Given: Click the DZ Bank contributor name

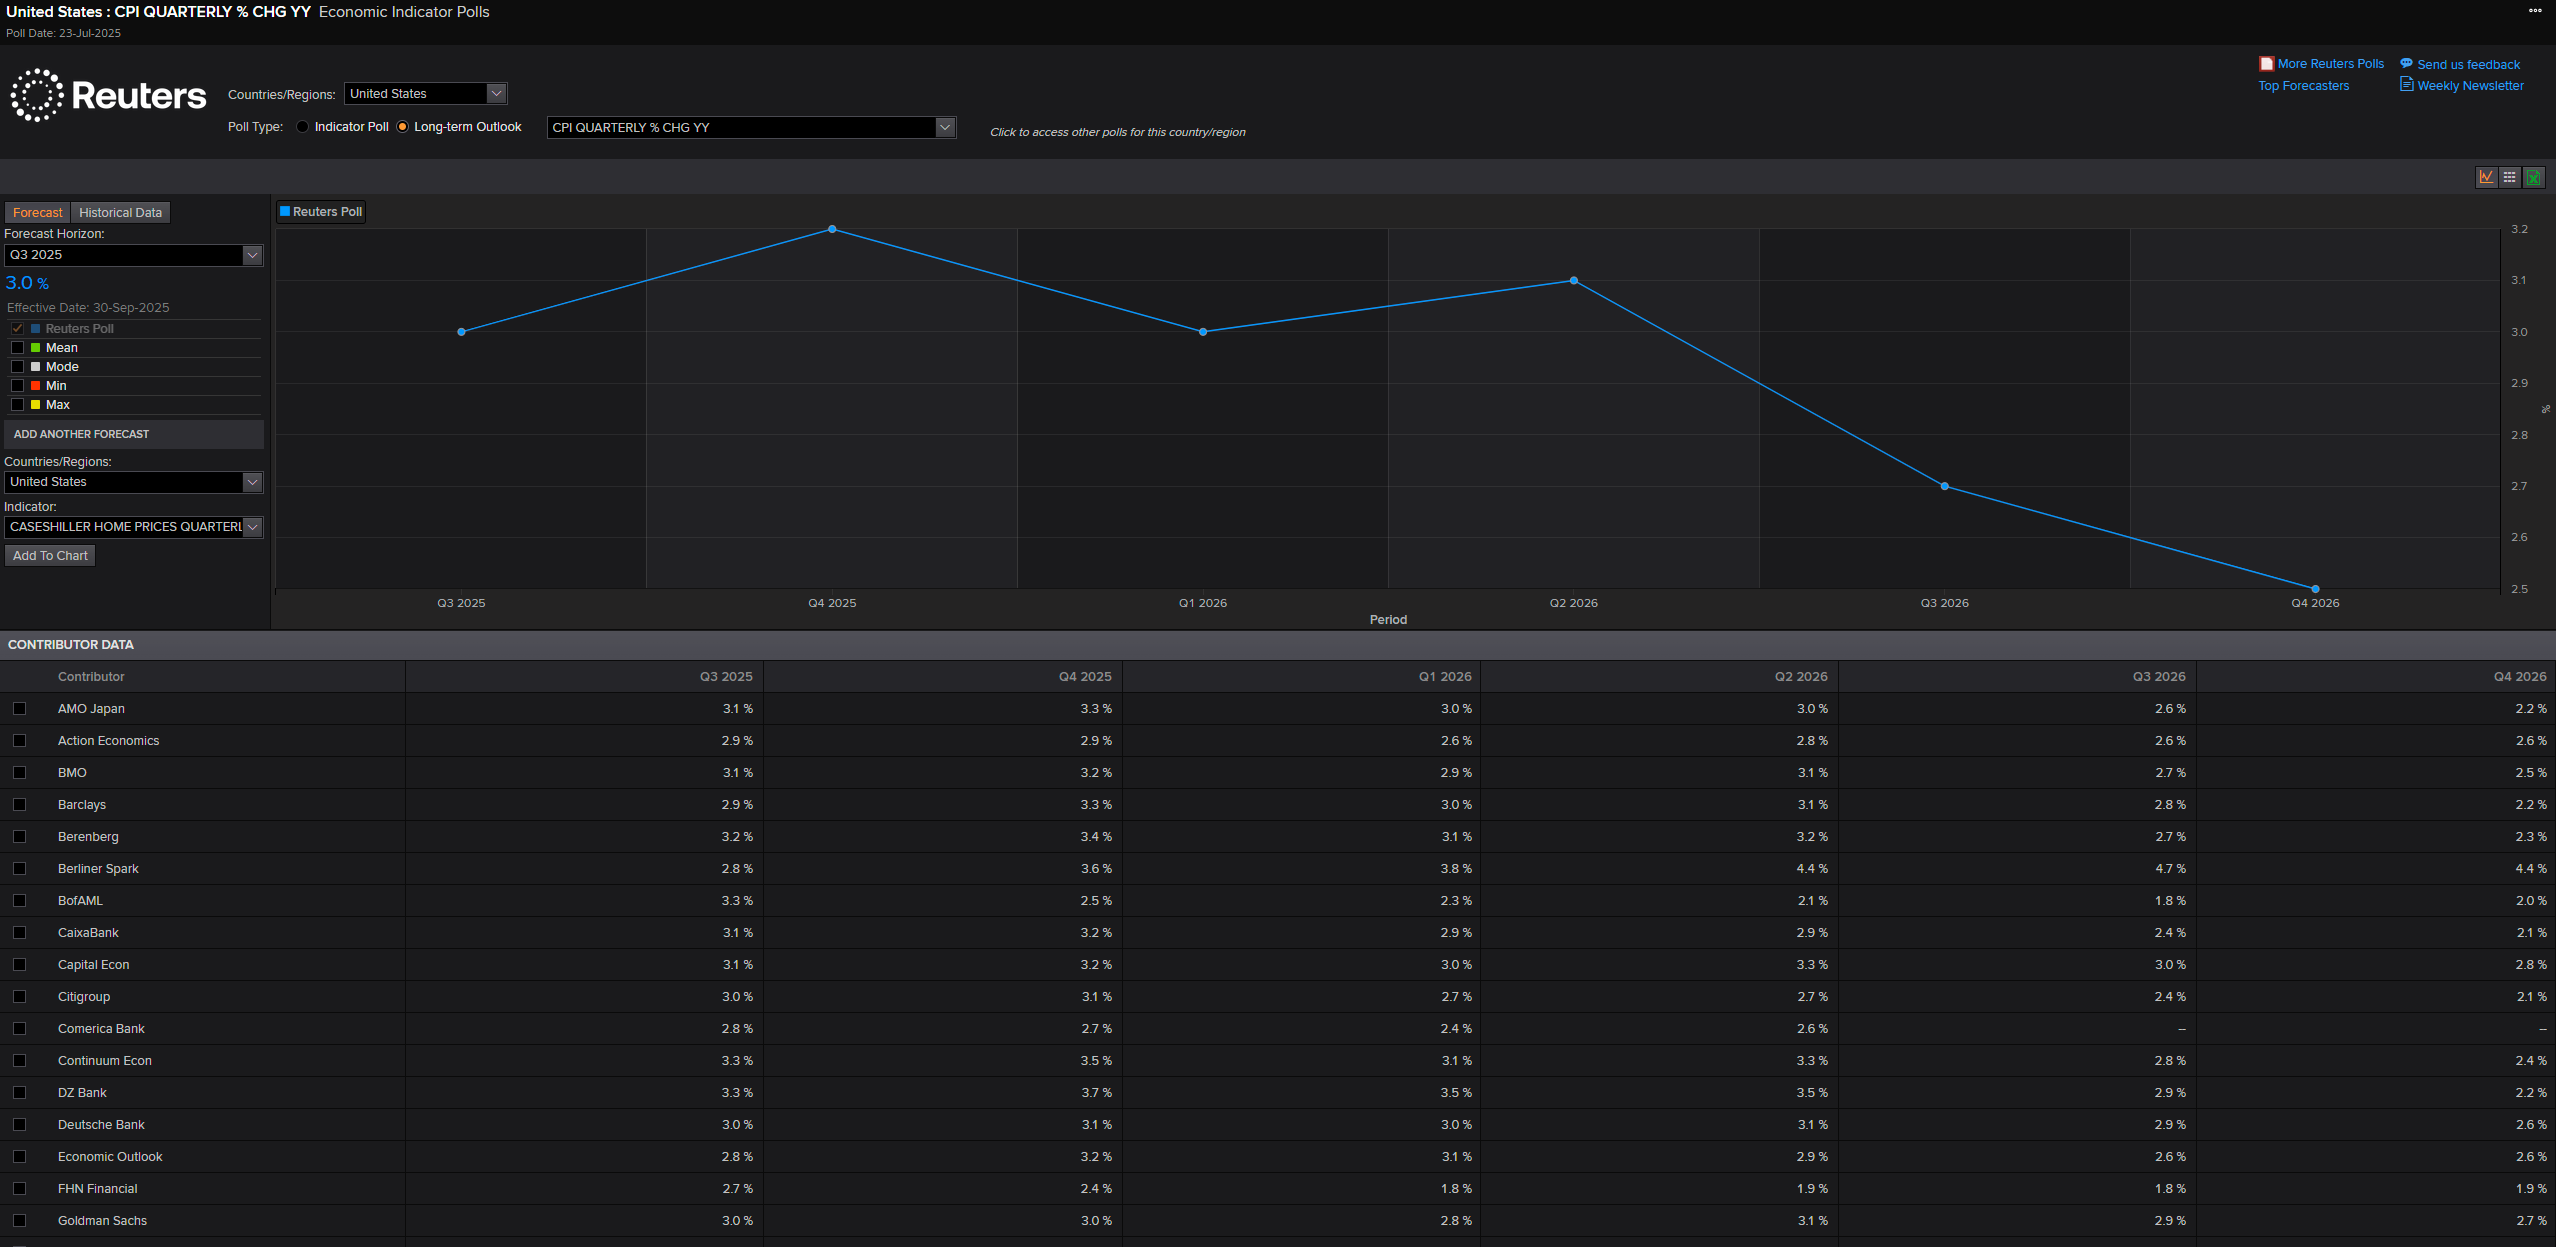Looking at the screenshot, I should pyautogui.click(x=82, y=1093).
